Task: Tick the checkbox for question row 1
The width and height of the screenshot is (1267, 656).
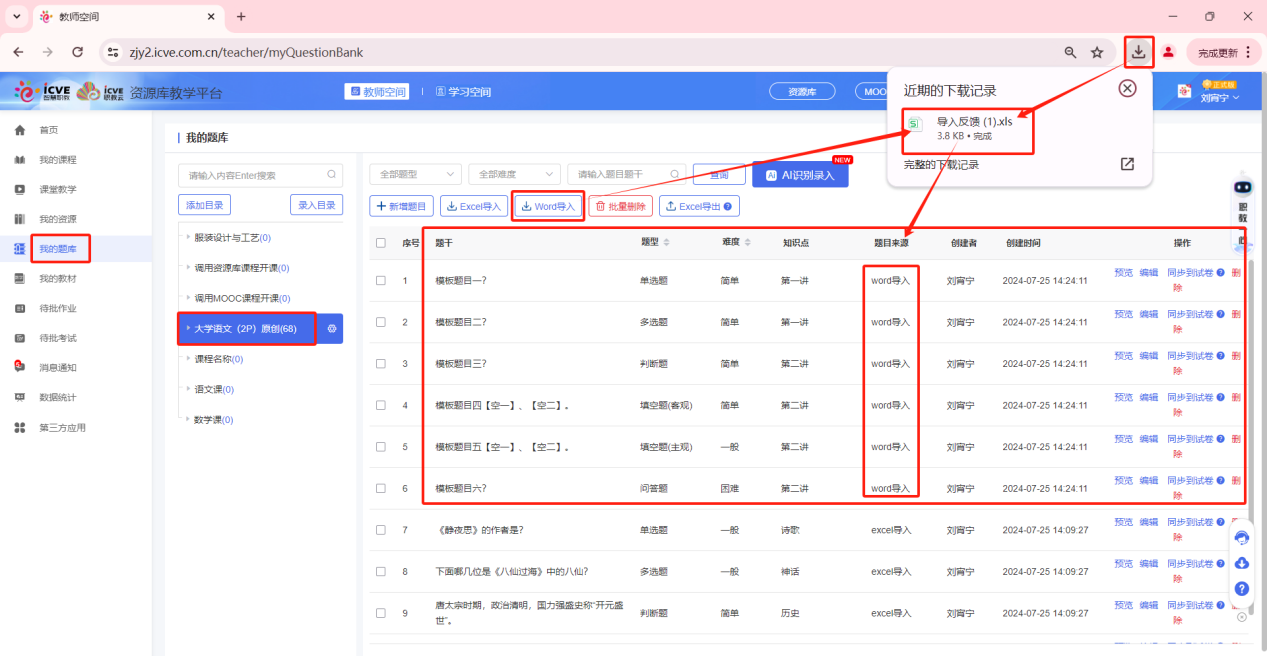Action: [x=380, y=281]
